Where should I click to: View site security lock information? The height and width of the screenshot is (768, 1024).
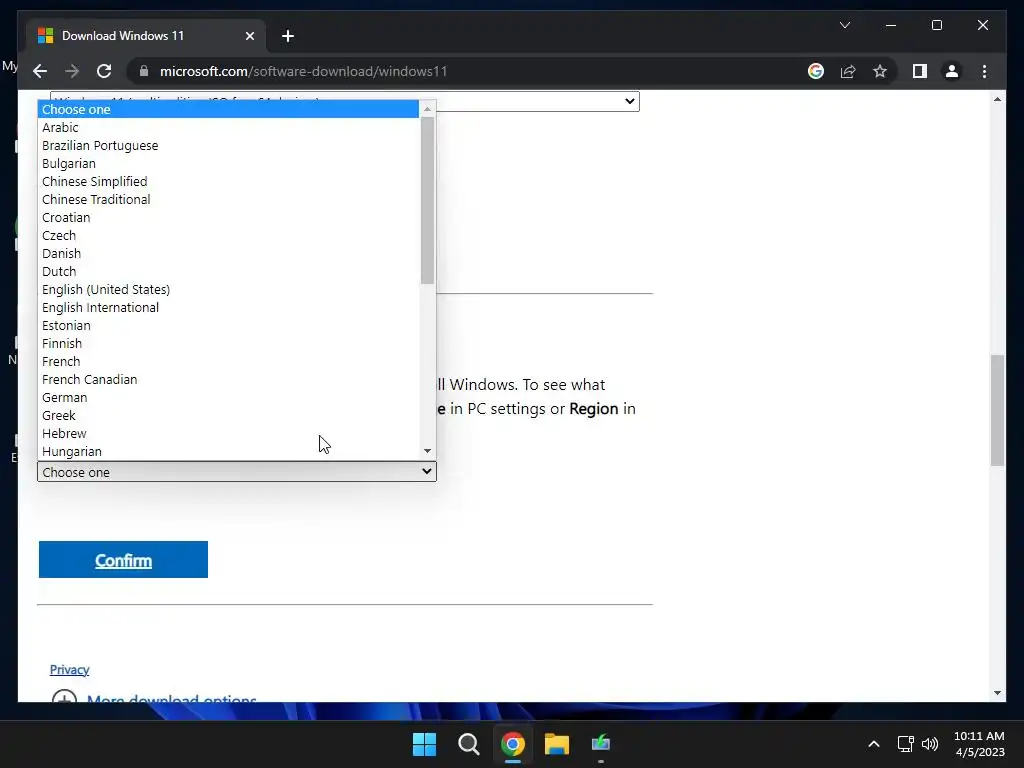[144, 71]
